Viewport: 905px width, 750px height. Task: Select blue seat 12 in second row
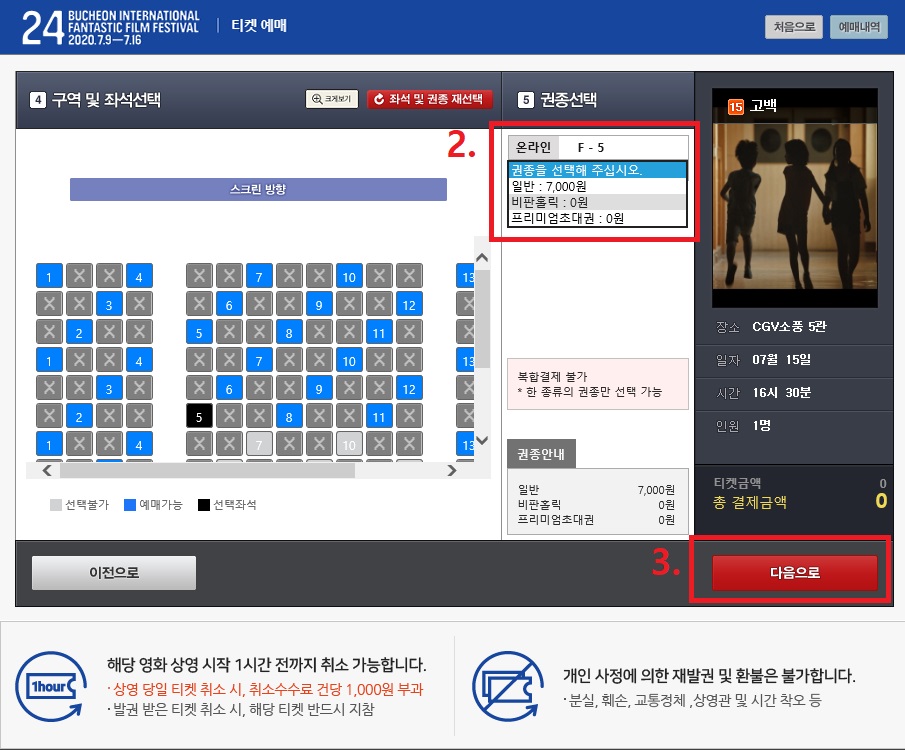(409, 304)
